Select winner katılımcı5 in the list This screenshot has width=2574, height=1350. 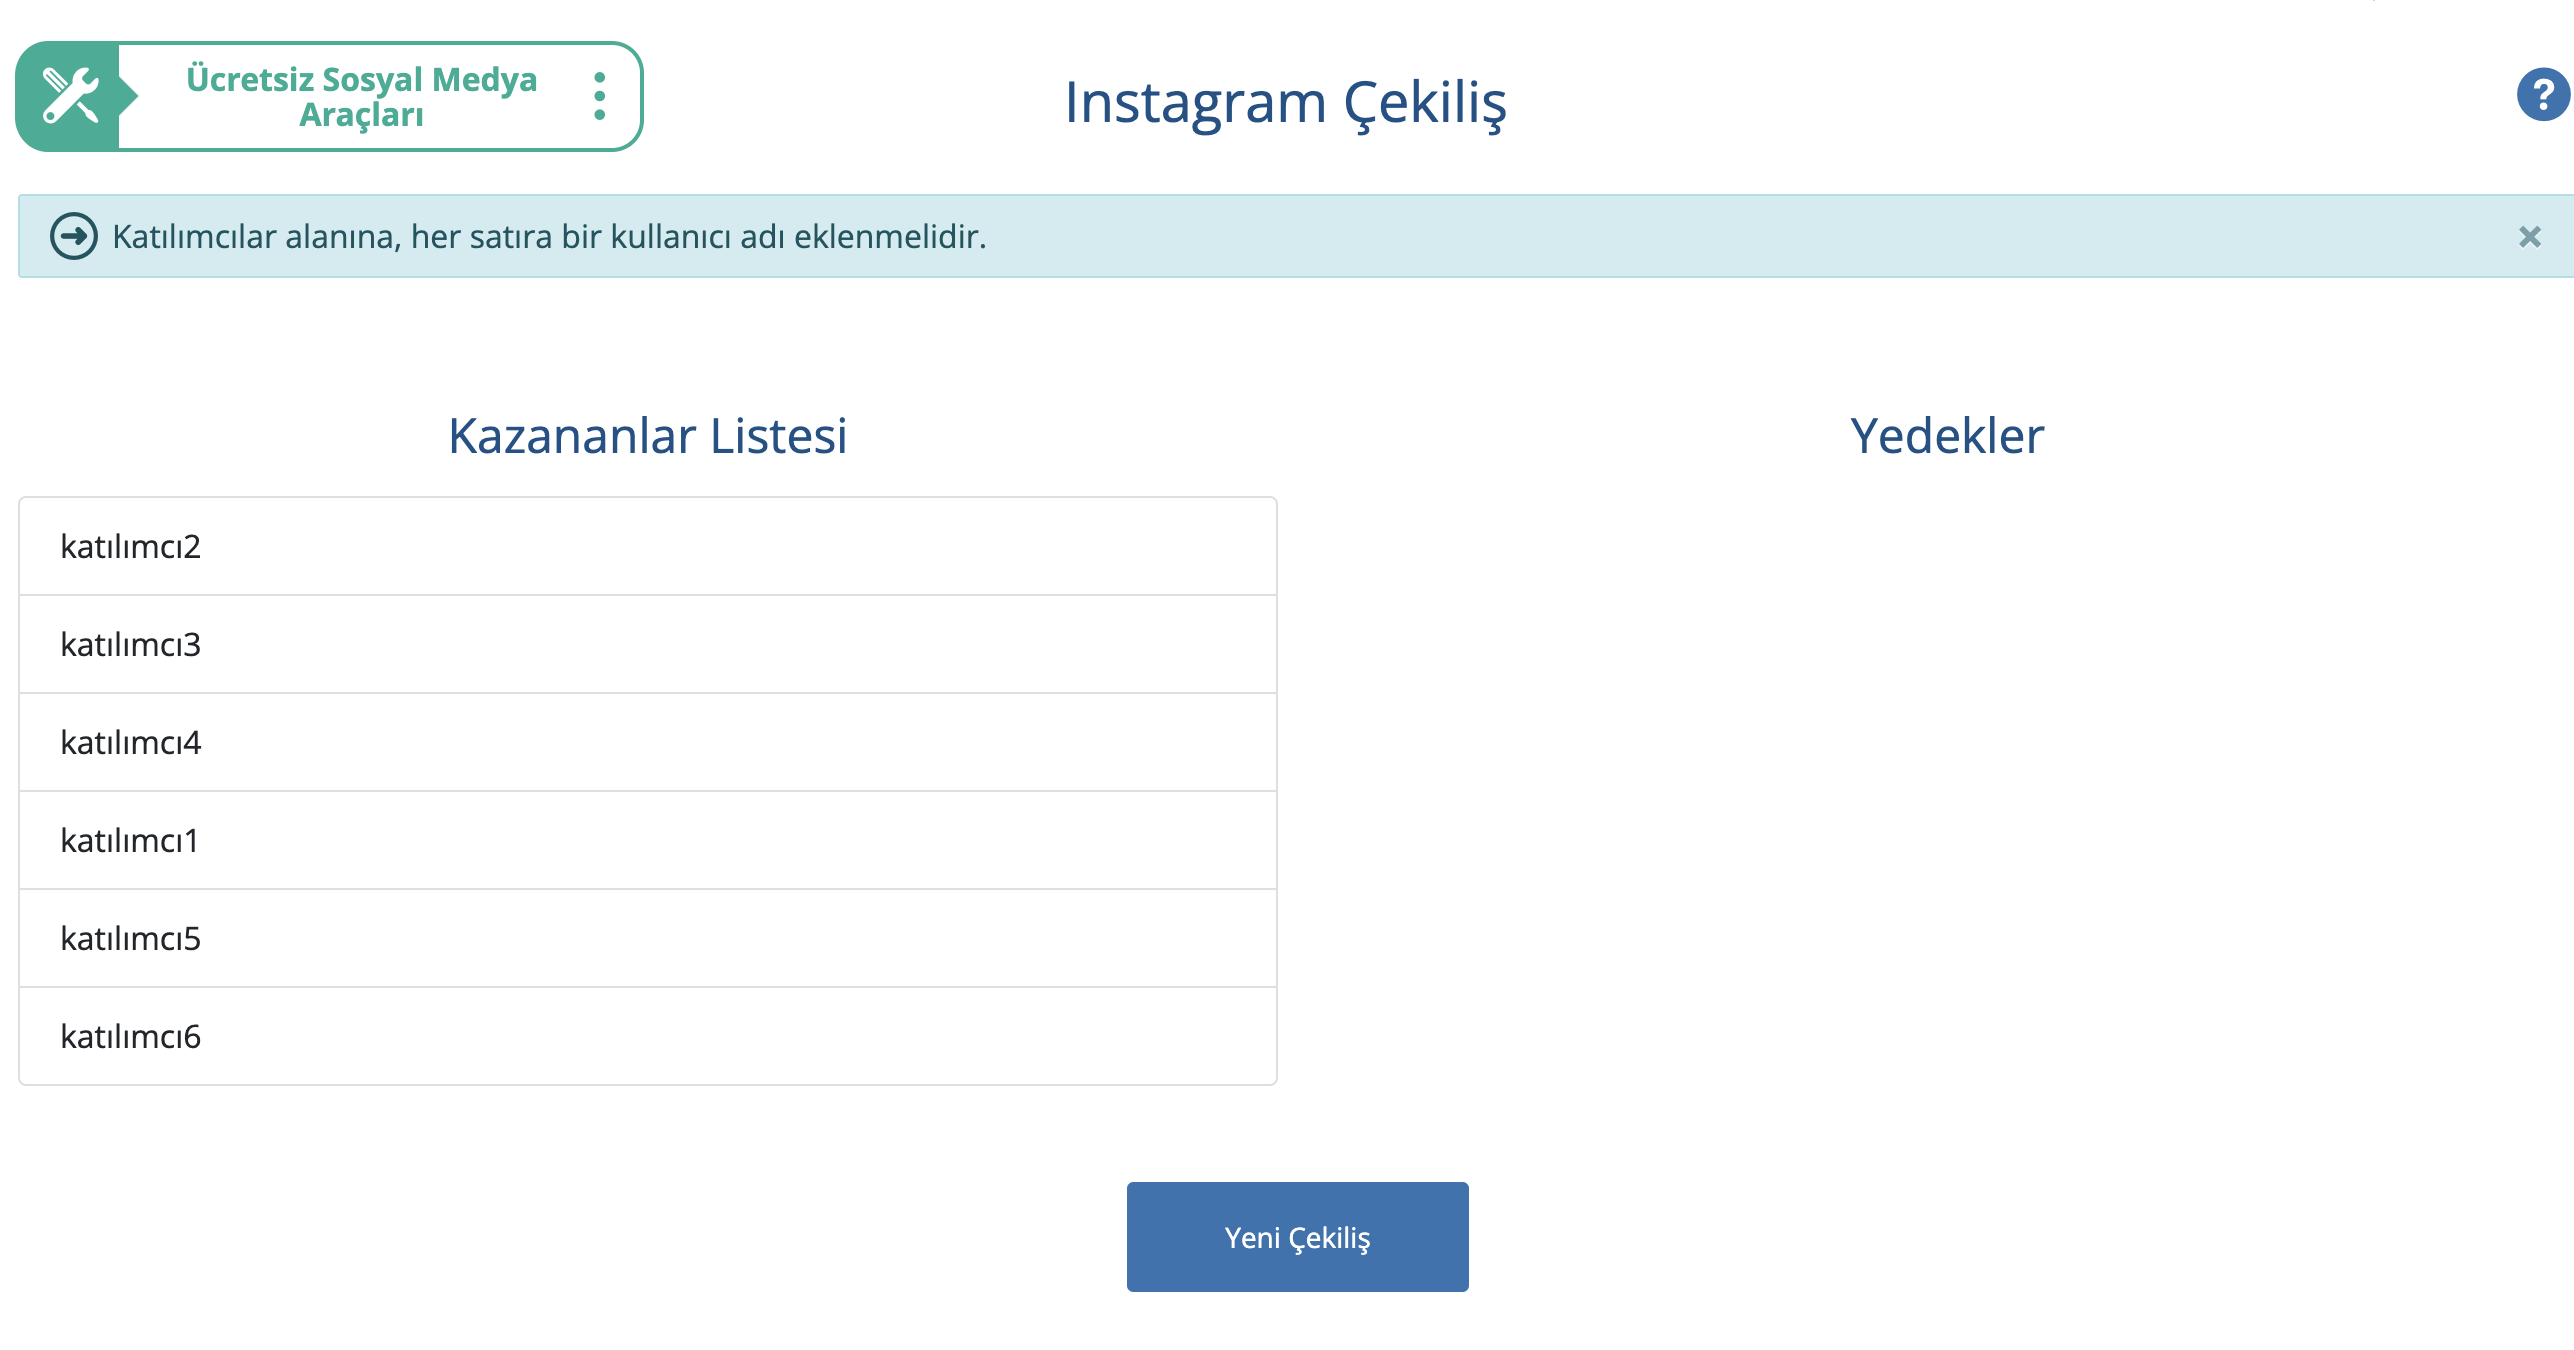648,938
